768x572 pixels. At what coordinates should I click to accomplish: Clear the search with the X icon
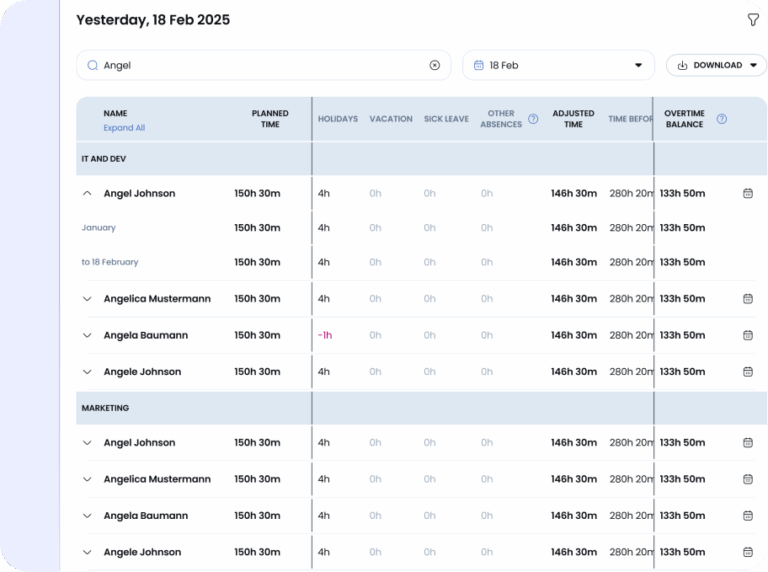(434, 65)
